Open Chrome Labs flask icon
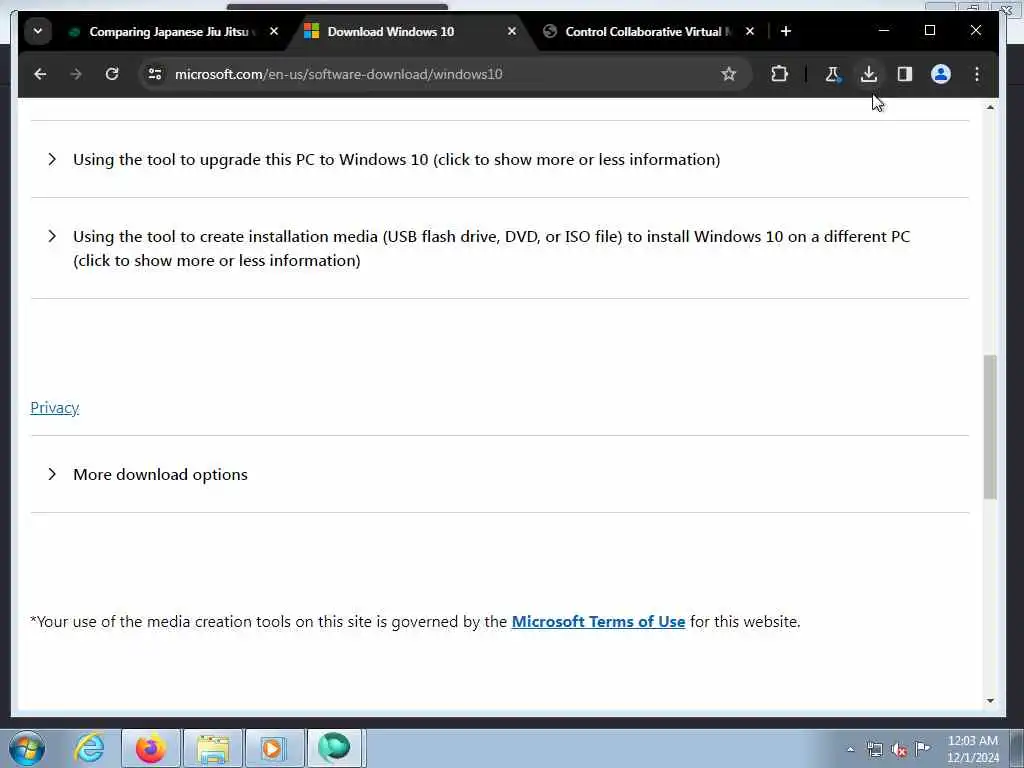The width and height of the screenshot is (1024, 768). click(x=832, y=74)
